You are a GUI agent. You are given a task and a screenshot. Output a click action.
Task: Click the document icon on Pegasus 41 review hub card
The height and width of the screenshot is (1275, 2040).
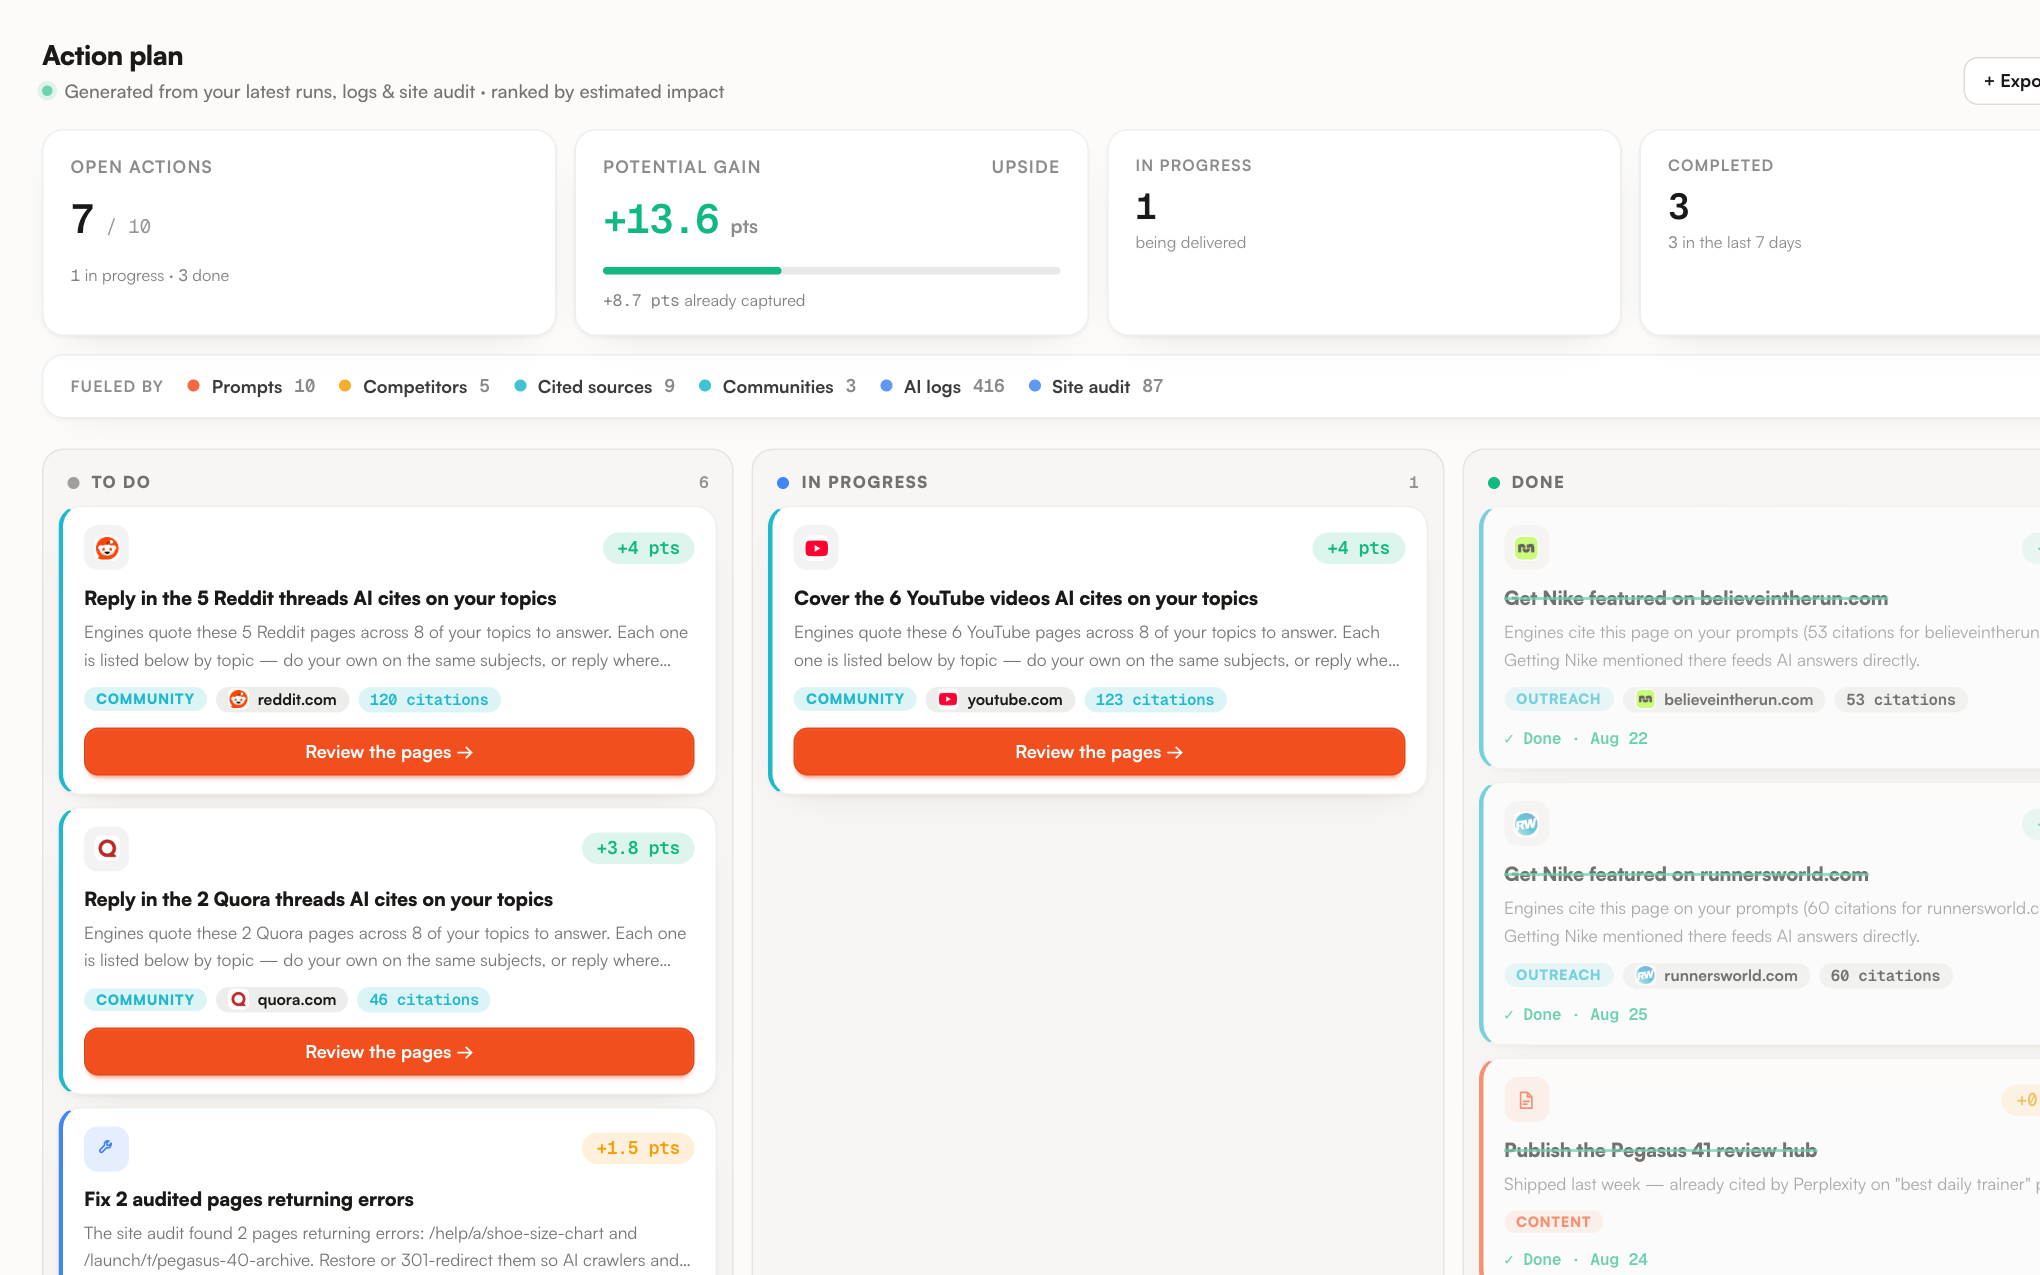pyautogui.click(x=1526, y=1100)
